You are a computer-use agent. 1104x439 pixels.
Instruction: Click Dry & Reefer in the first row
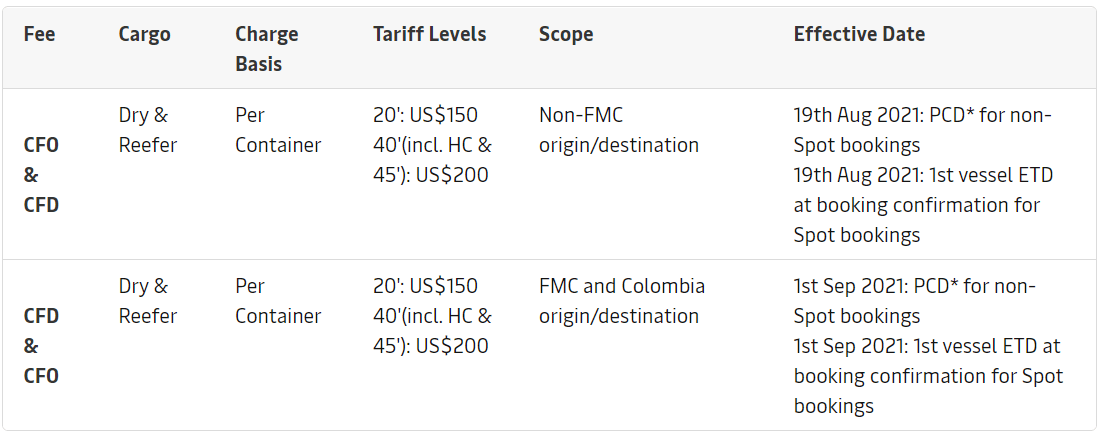pos(147,130)
